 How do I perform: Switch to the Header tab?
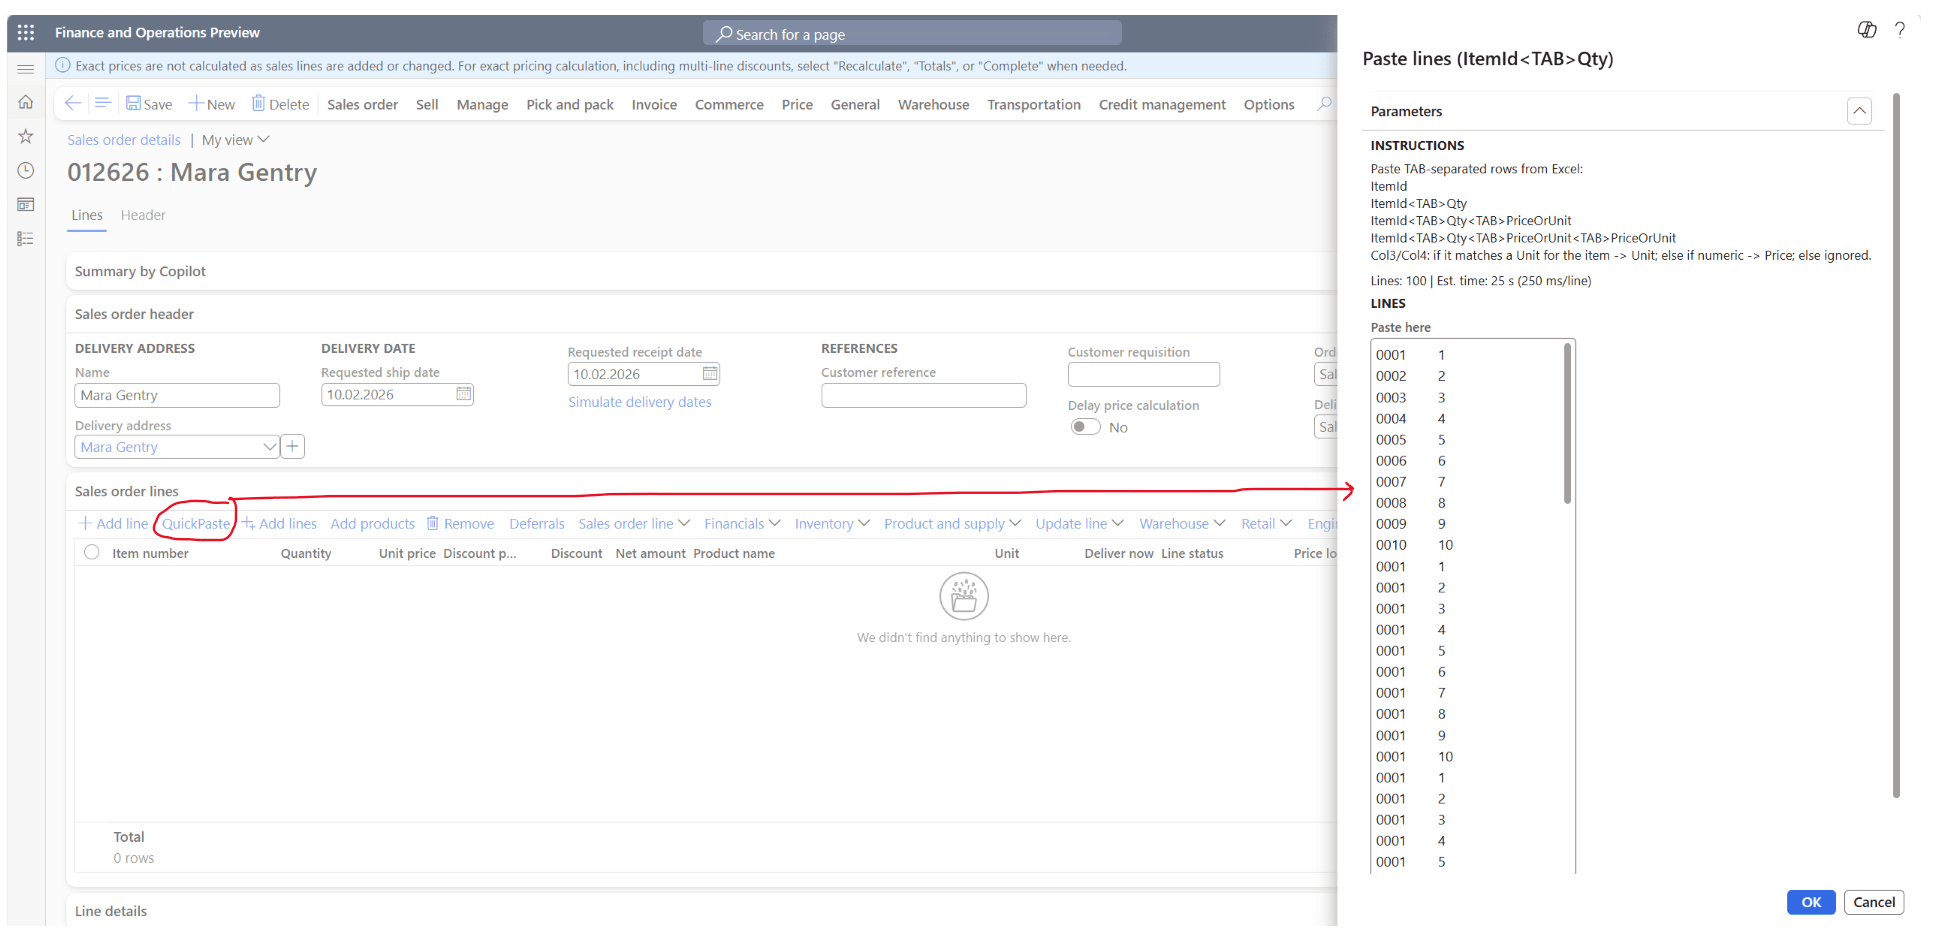tap(143, 215)
